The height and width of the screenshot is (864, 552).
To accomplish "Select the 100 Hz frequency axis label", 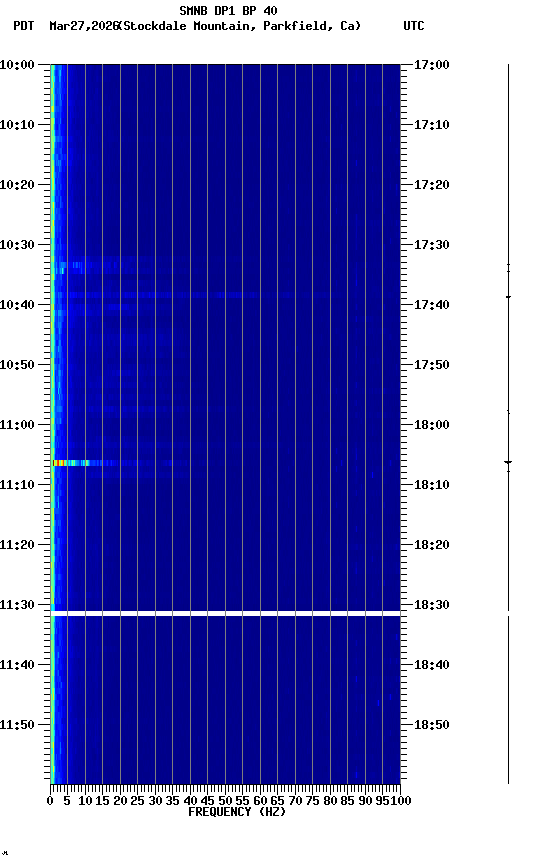I will 402,801.
